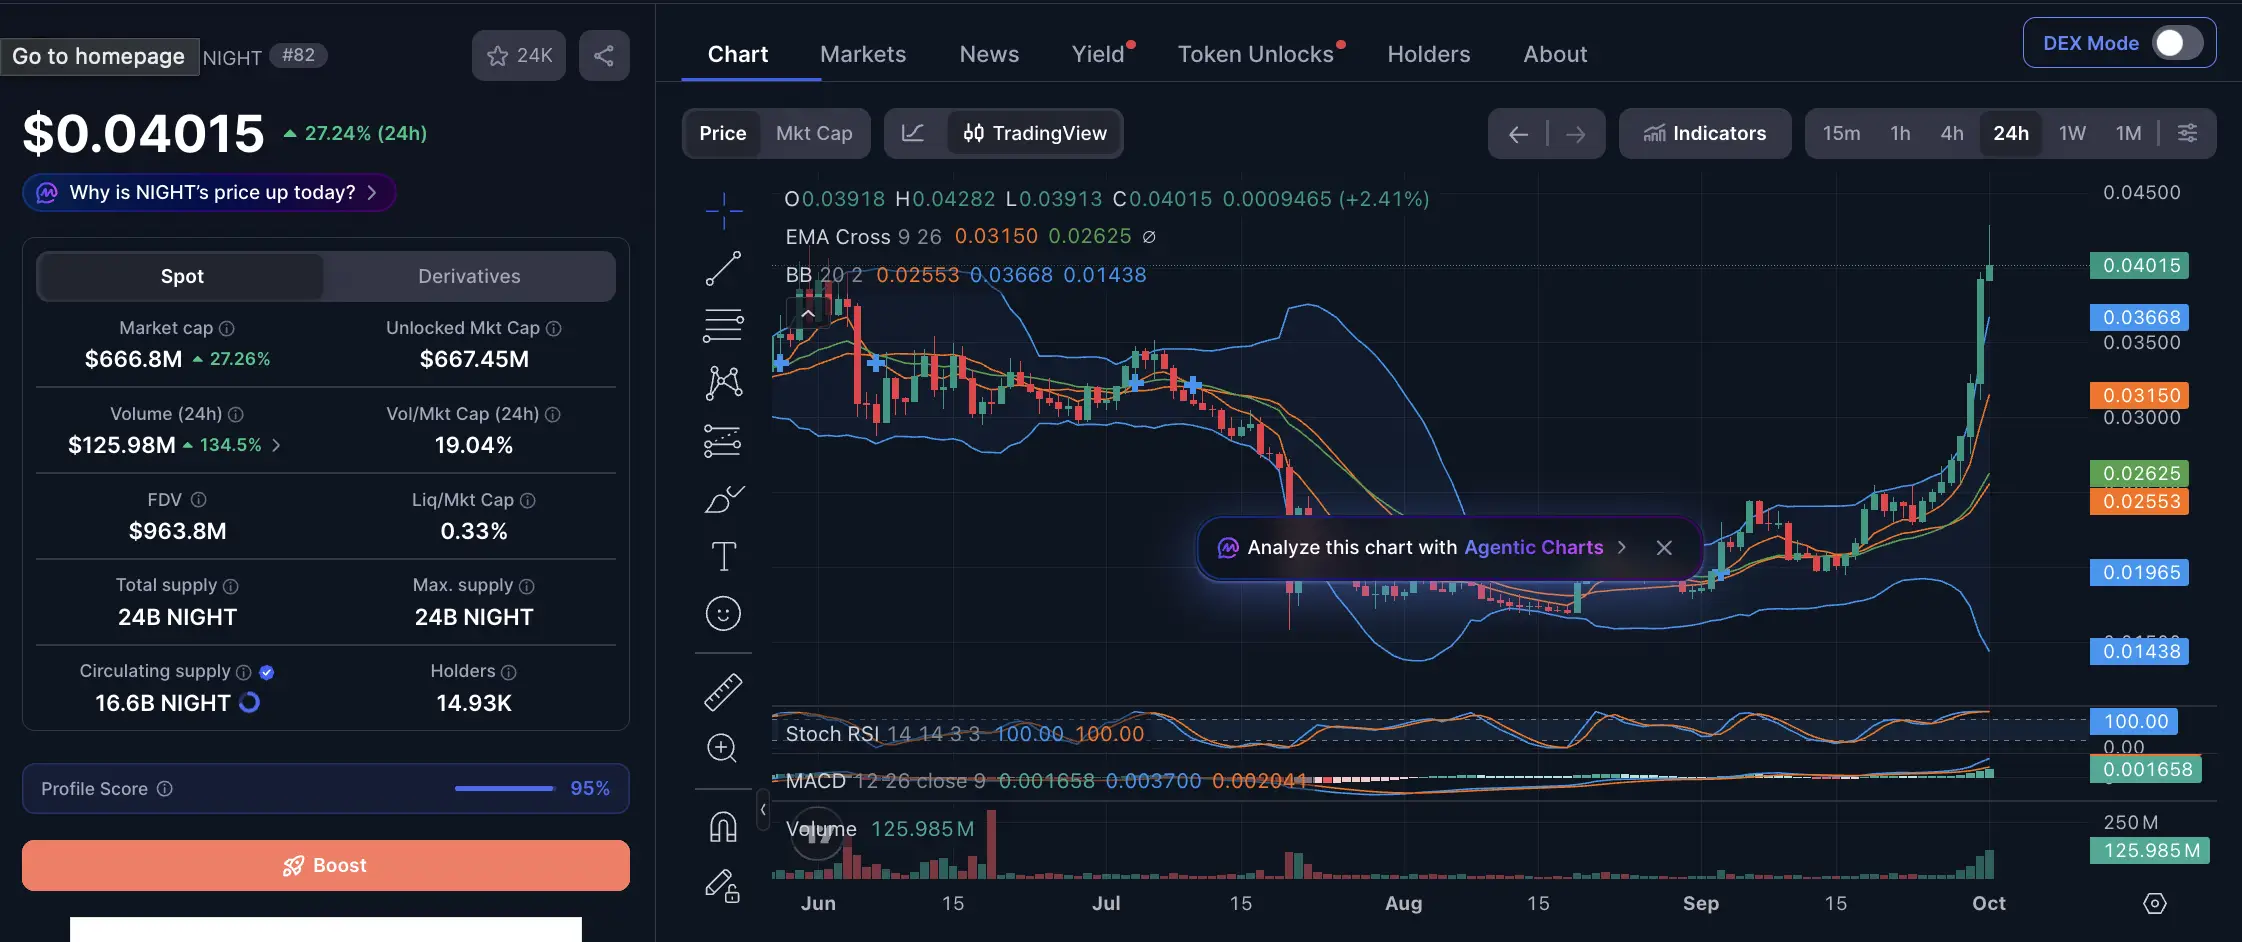This screenshot has width=2242, height=942.
Task: Click the share icon button
Action: point(604,55)
